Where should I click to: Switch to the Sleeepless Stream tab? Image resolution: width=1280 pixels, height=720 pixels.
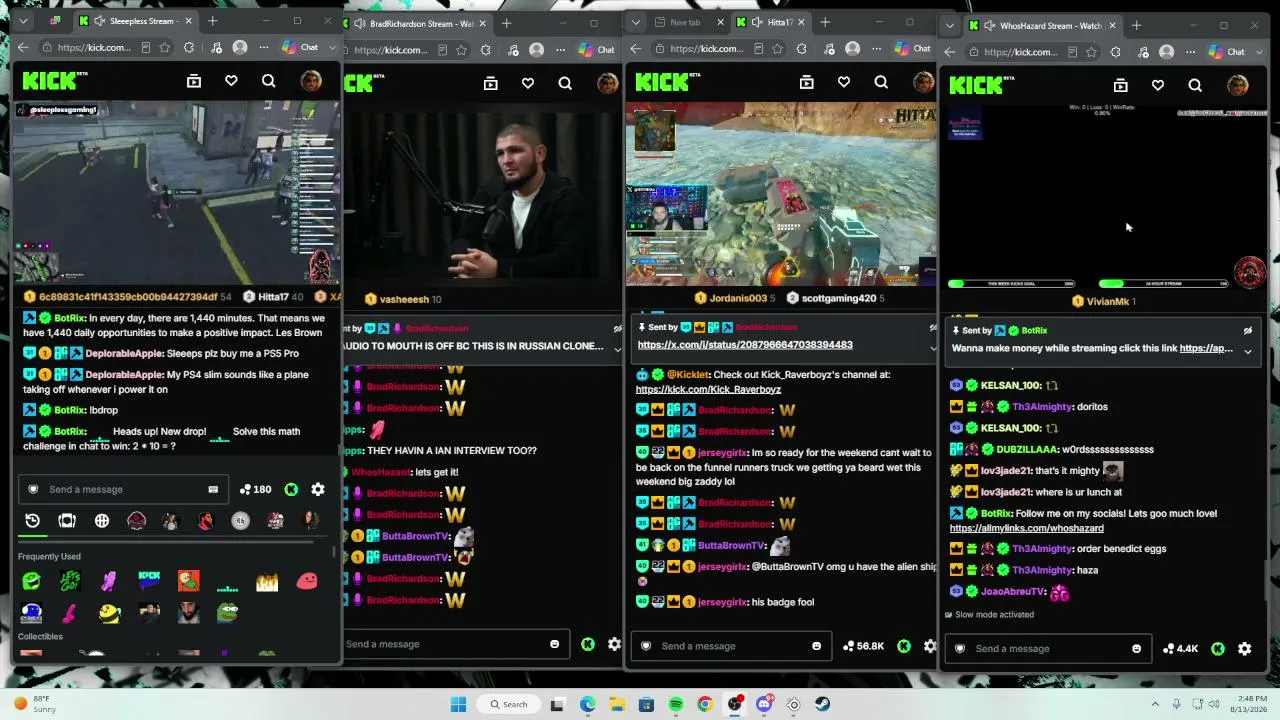(136, 21)
